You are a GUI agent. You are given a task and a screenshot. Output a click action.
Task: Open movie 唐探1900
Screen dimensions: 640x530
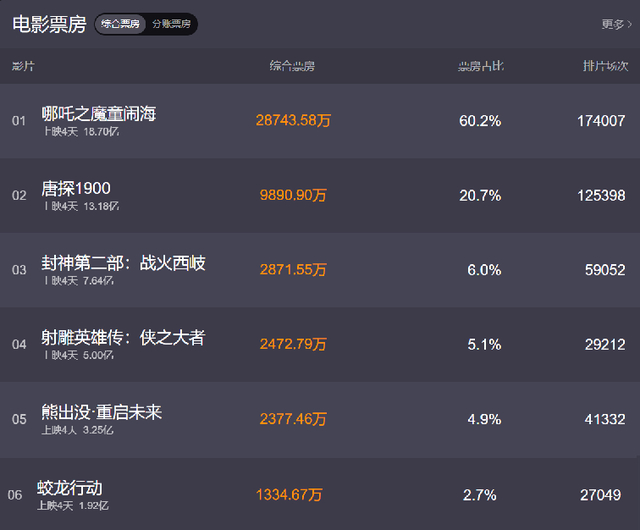point(76,188)
